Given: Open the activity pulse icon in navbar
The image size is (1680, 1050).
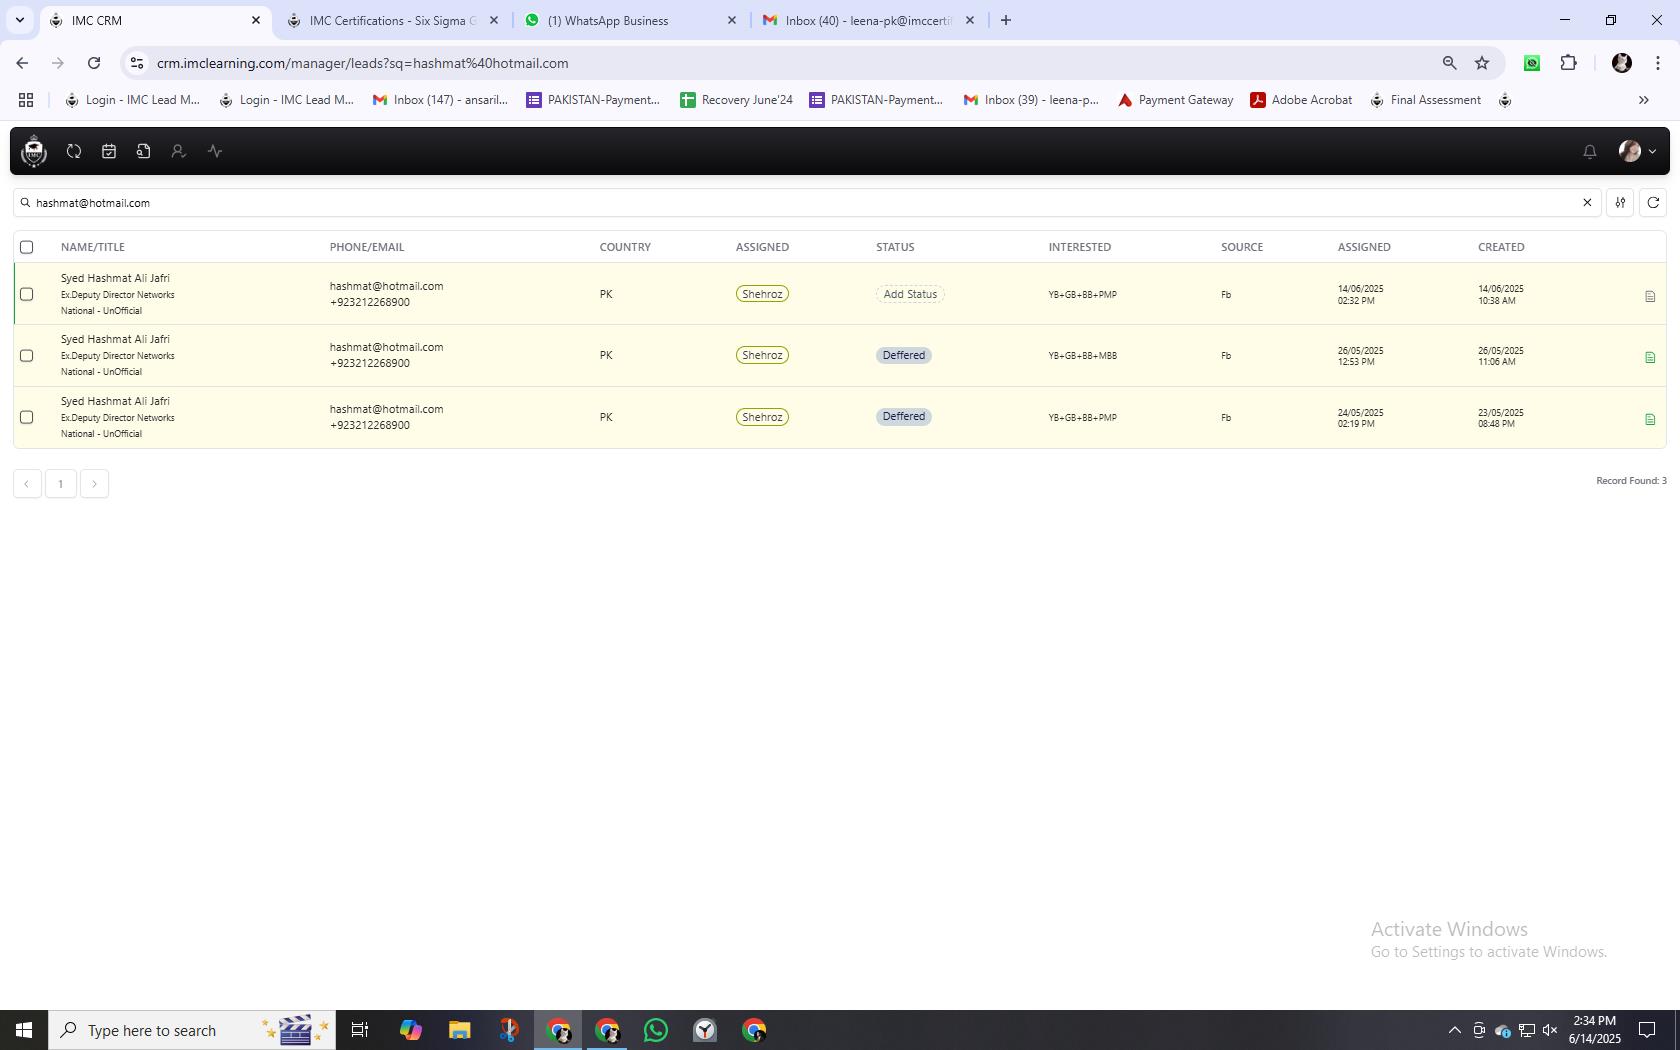Looking at the screenshot, I should tap(215, 151).
